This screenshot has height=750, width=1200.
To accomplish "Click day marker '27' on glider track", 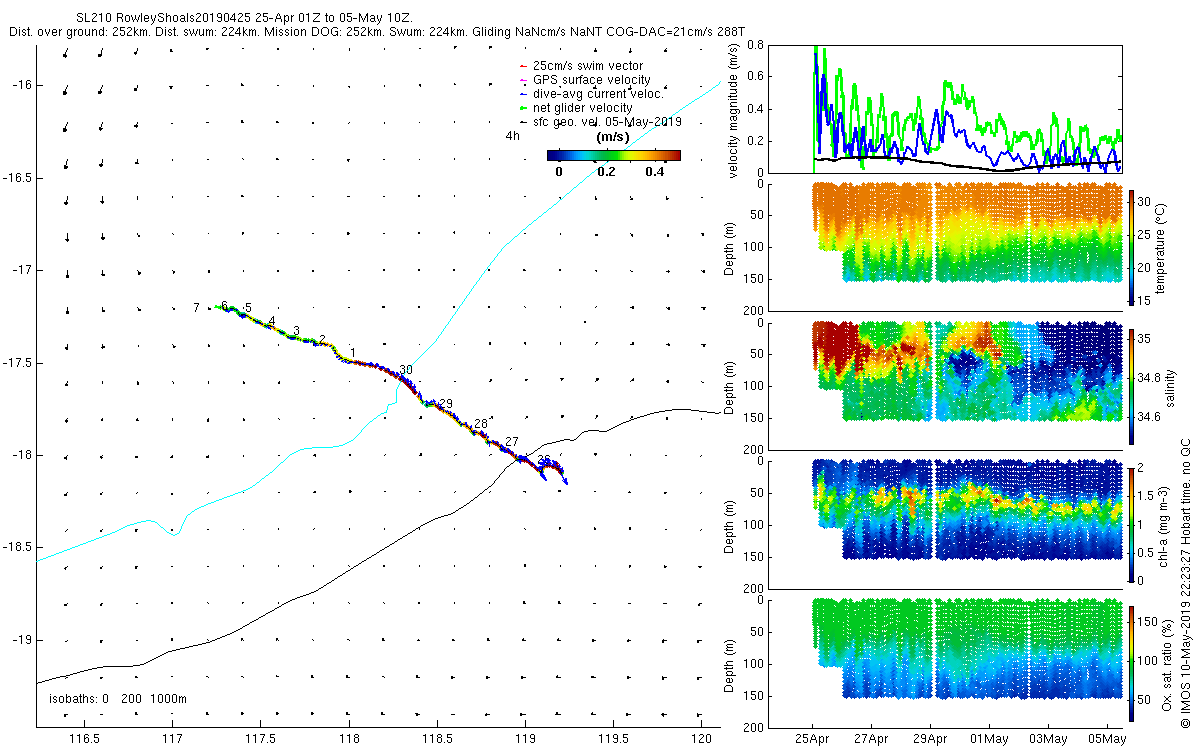I will pyautogui.click(x=512, y=441).
